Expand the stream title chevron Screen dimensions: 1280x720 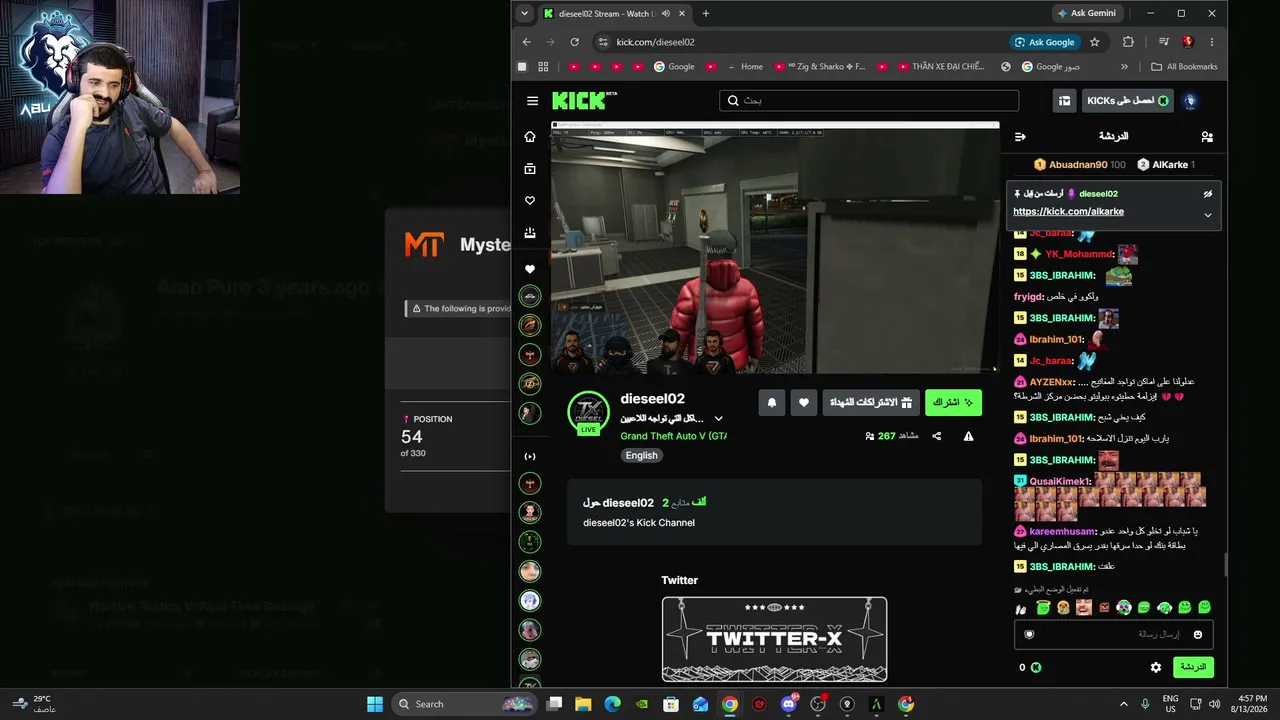click(x=718, y=418)
